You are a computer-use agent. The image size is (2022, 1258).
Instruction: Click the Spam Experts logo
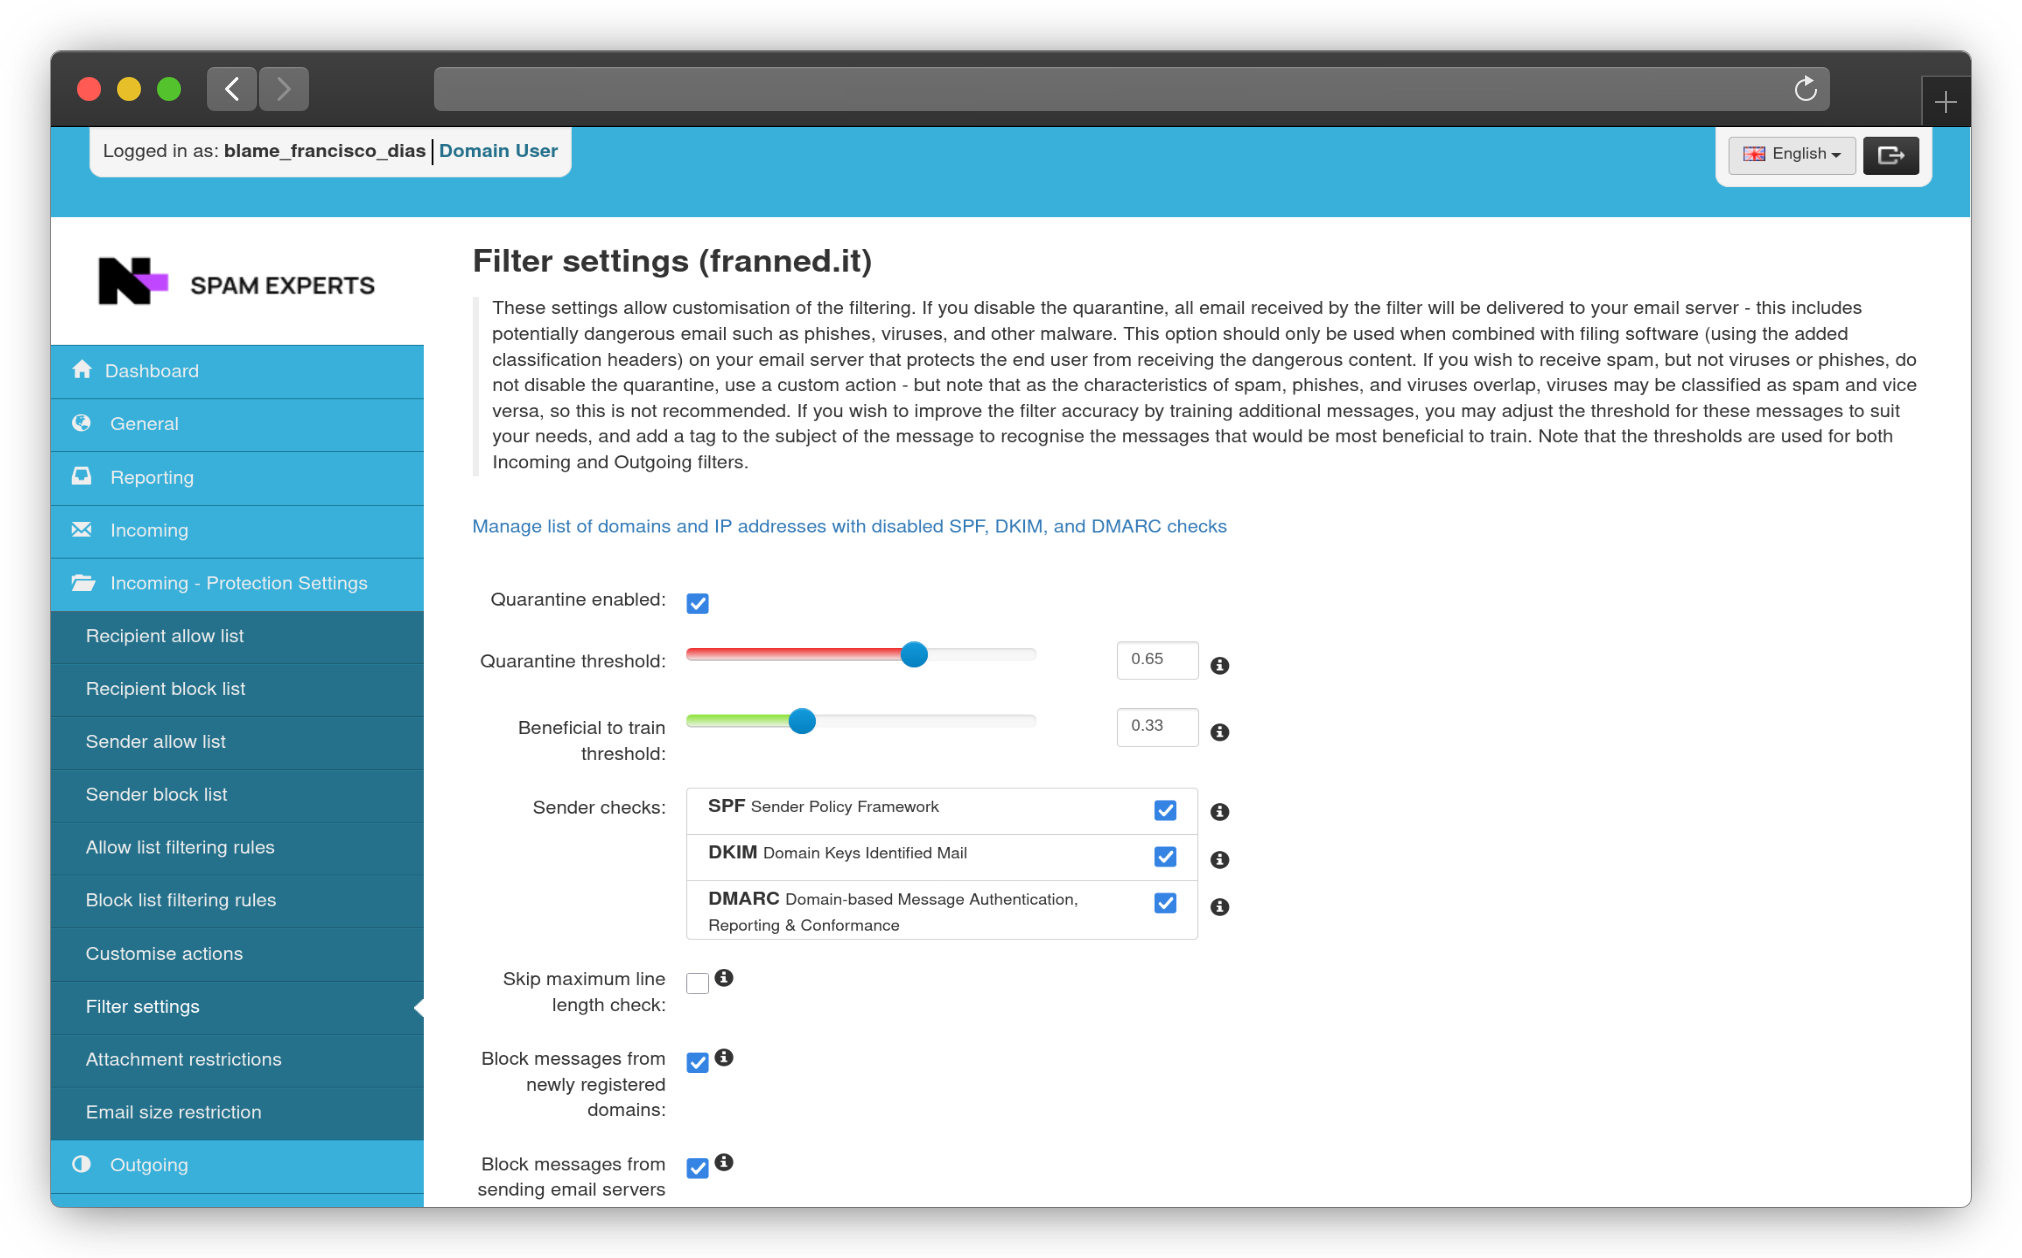pyautogui.click(x=236, y=283)
